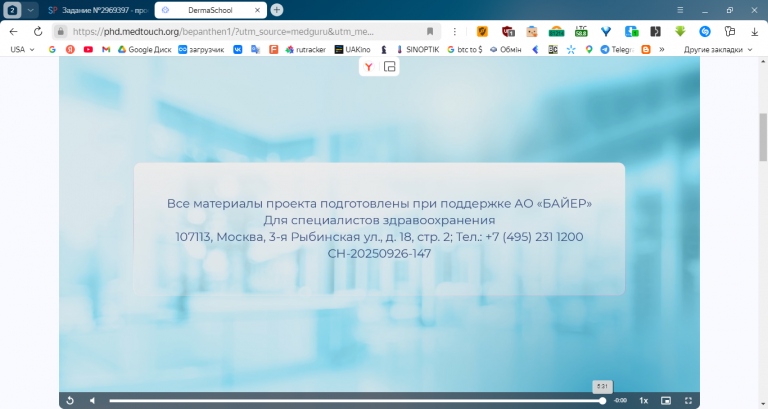
Task: Open the extensions puzzle-piece menu
Action: click(730, 31)
